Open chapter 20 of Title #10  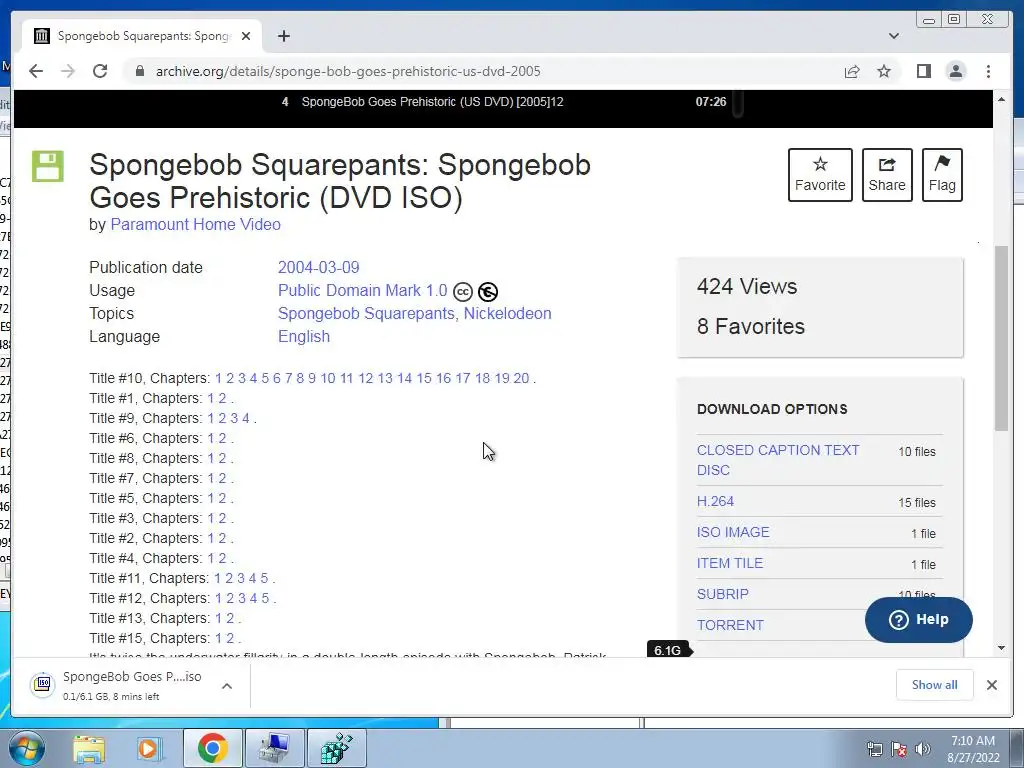pyautogui.click(x=521, y=378)
